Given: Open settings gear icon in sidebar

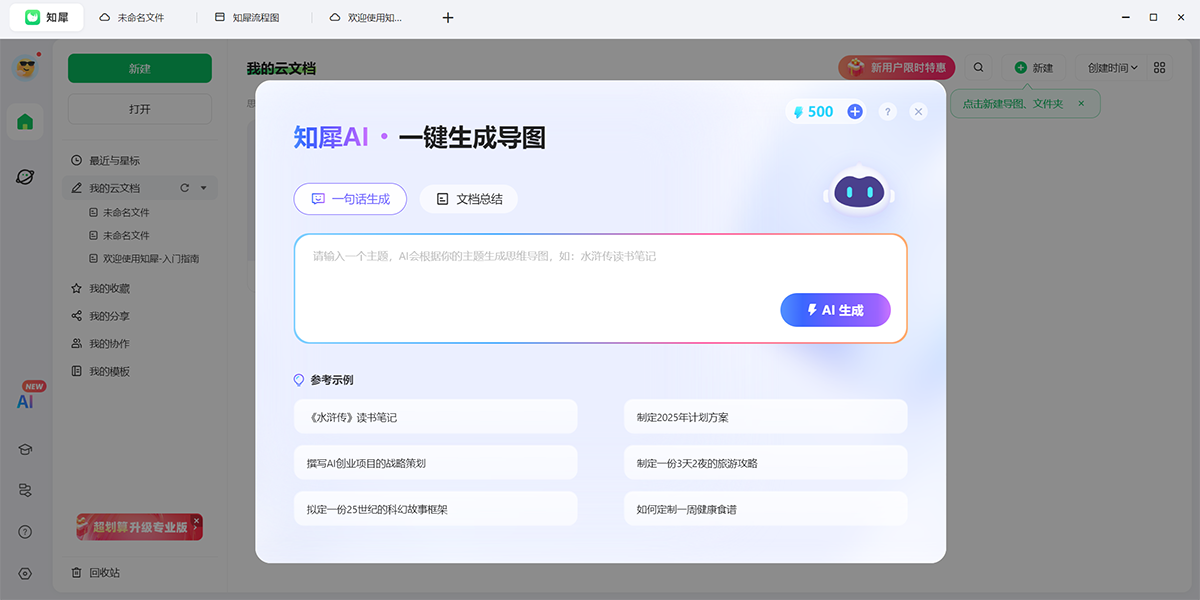Looking at the screenshot, I should 25,573.
